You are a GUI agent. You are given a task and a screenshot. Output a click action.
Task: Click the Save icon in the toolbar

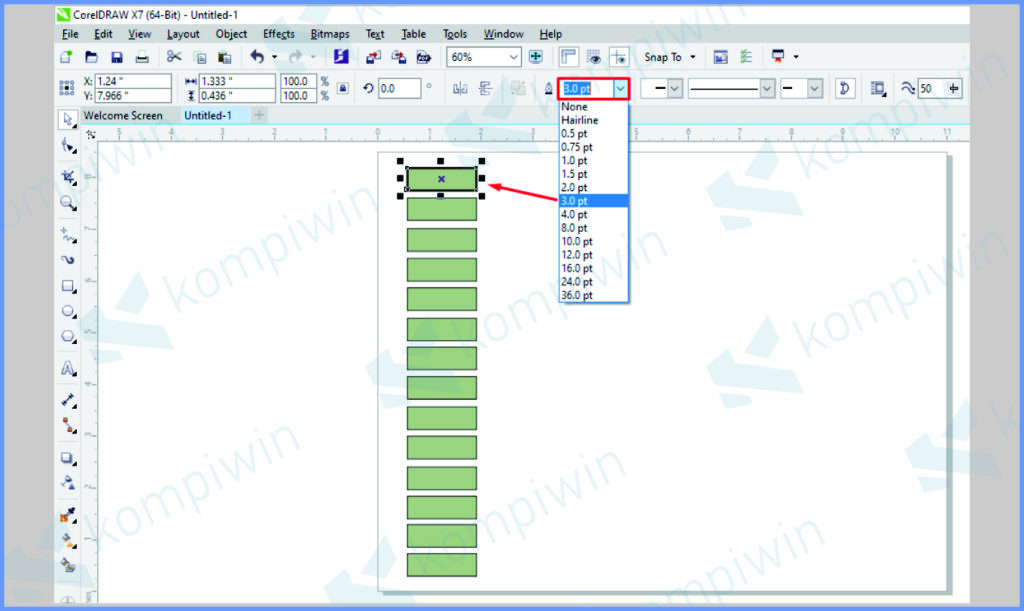coord(117,57)
